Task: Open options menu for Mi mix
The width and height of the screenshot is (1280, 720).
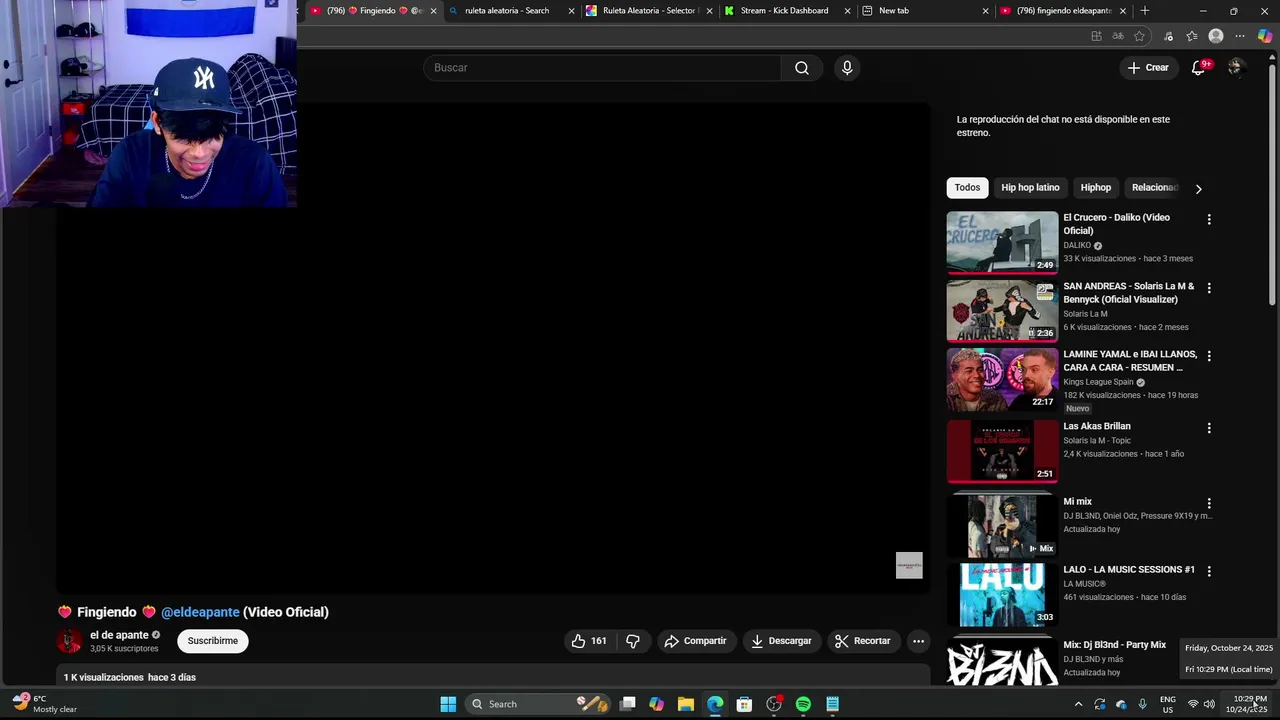Action: click(x=1209, y=504)
